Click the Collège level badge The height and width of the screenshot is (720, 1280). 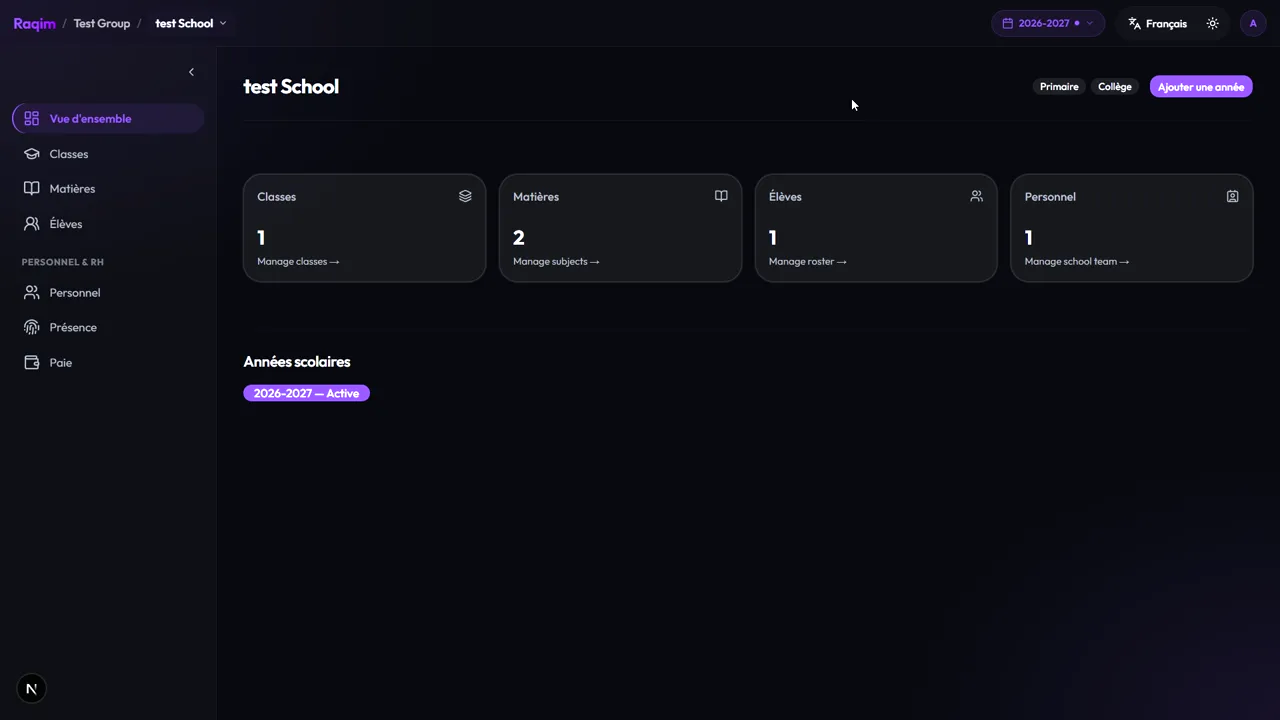tap(1115, 87)
